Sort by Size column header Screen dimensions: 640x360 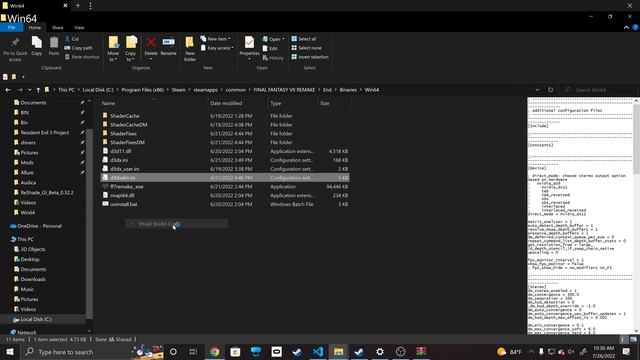point(334,103)
